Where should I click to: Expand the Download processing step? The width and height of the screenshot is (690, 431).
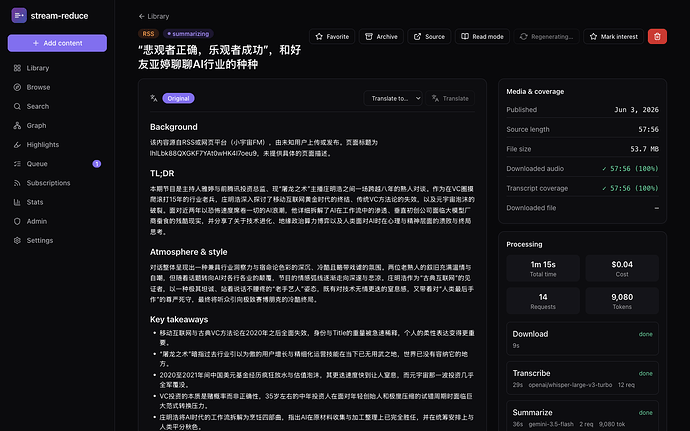tap(582, 339)
